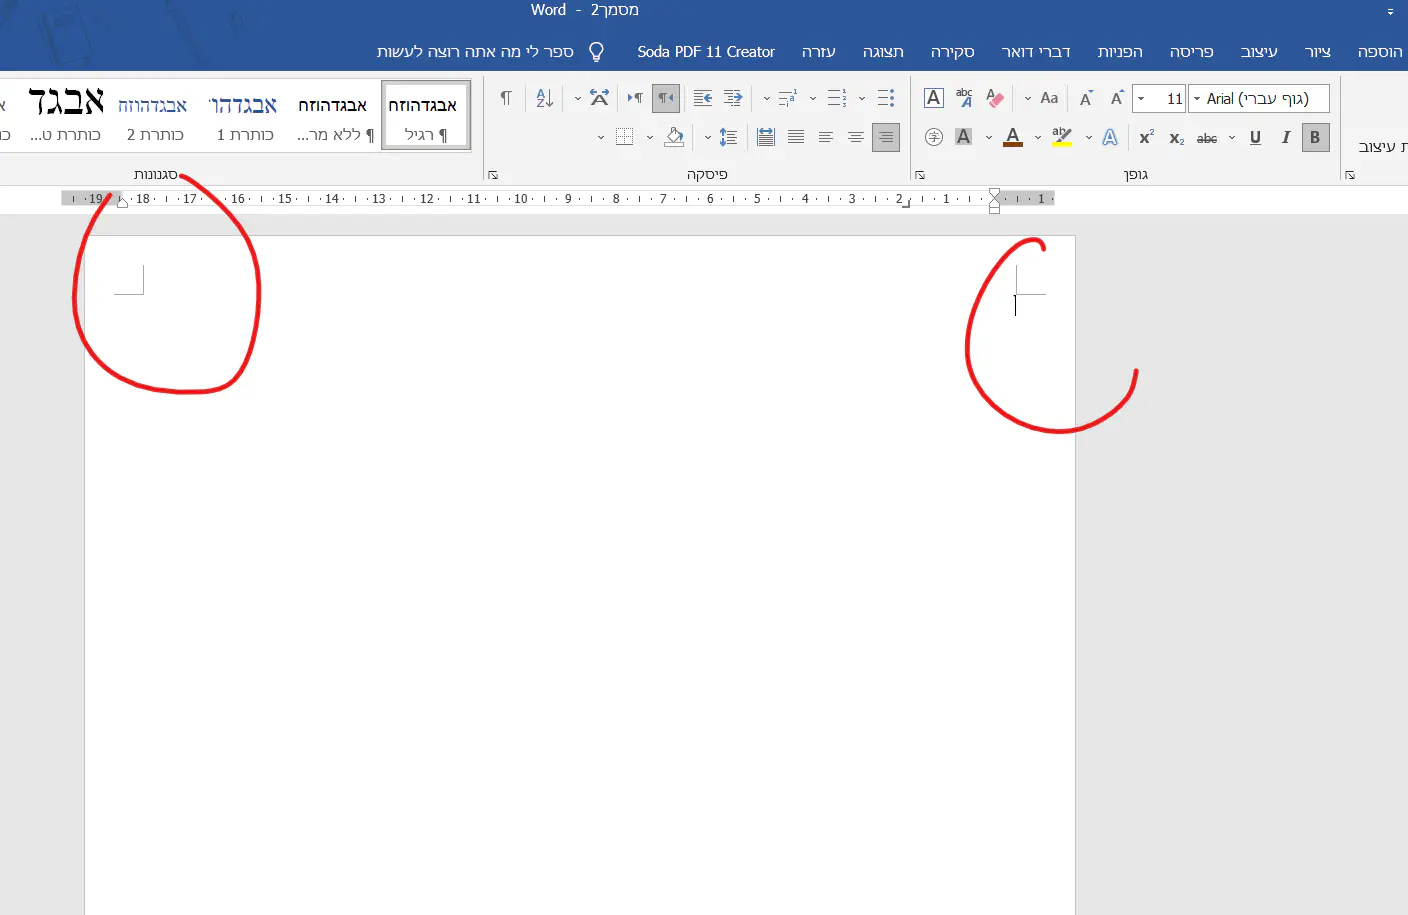Click the line spacing icon
This screenshot has height=915, width=1408.
tap(729, 138)
